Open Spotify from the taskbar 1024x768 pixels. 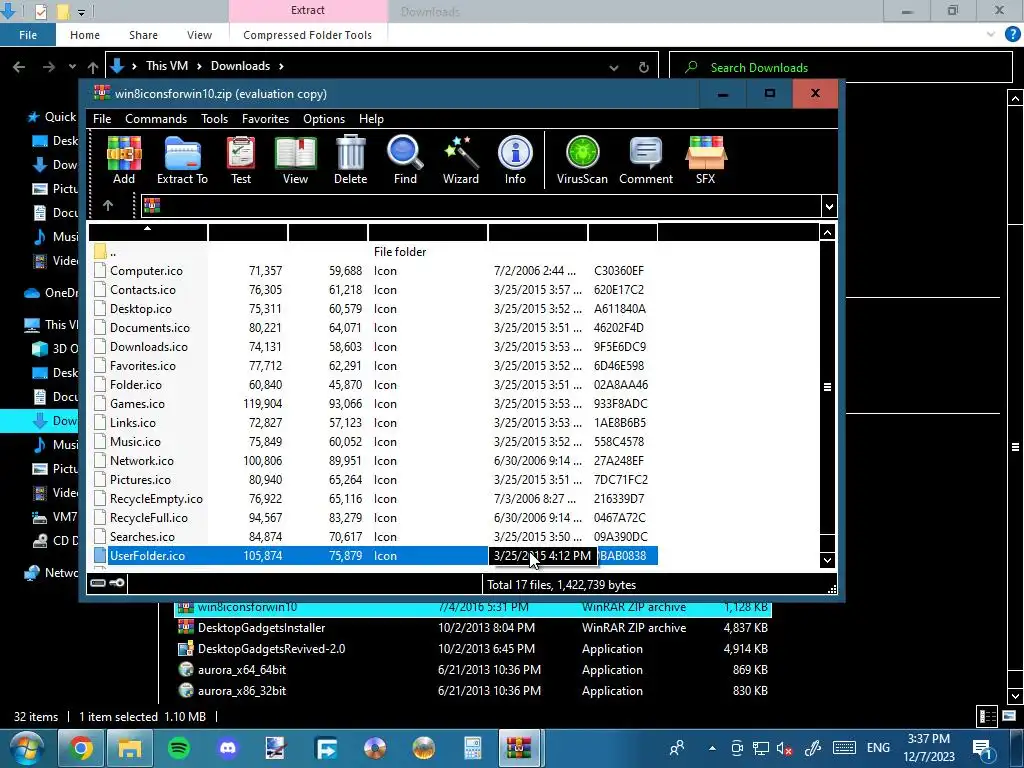click(x=178, y=748)
